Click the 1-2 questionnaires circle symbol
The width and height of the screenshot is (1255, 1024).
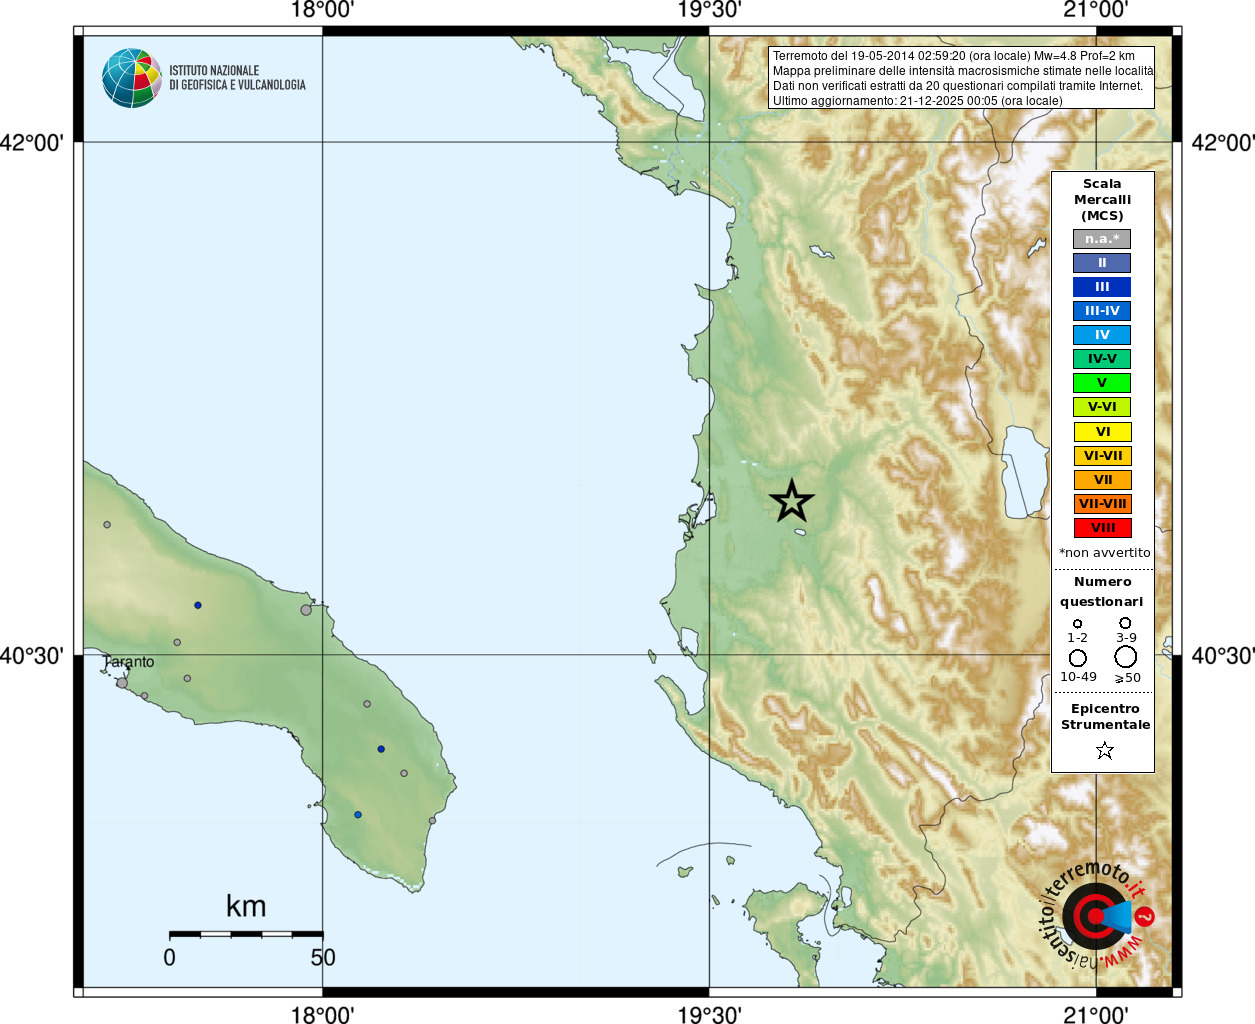coord(1077,624)
